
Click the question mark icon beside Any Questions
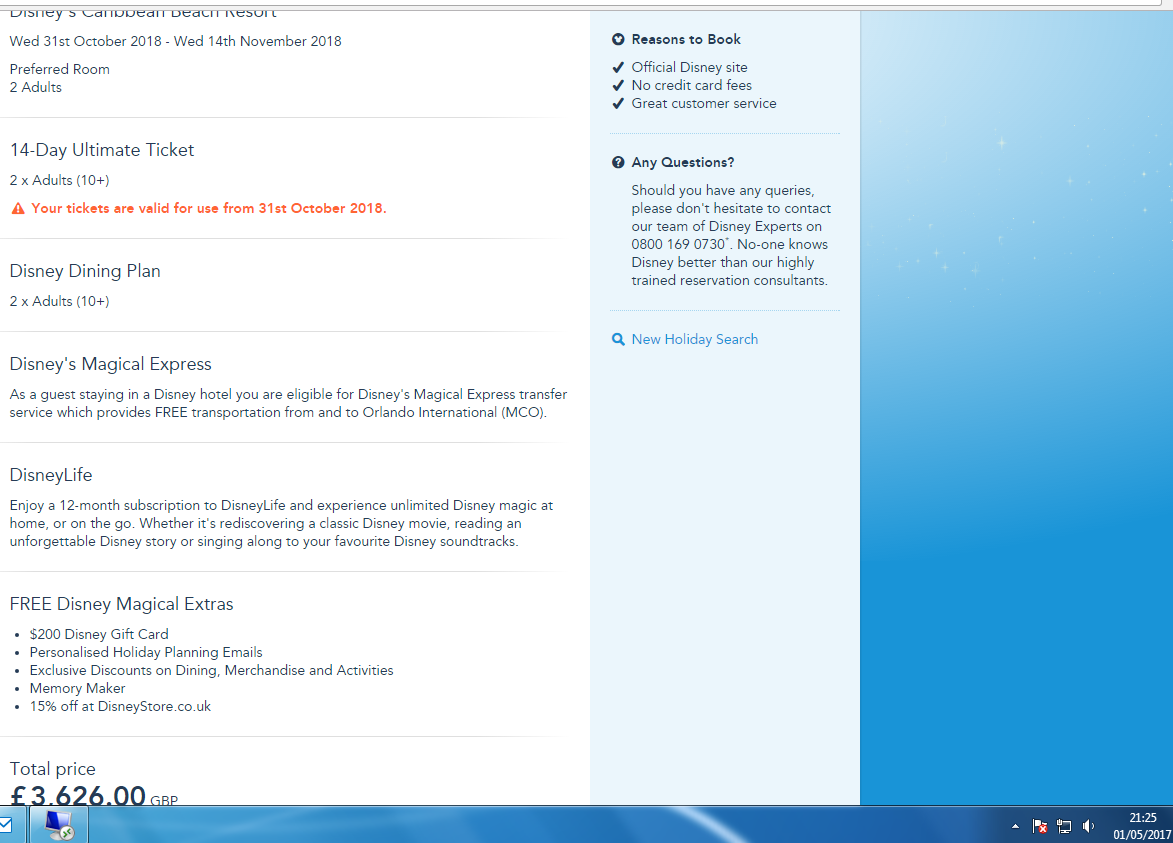pos(618,162)
